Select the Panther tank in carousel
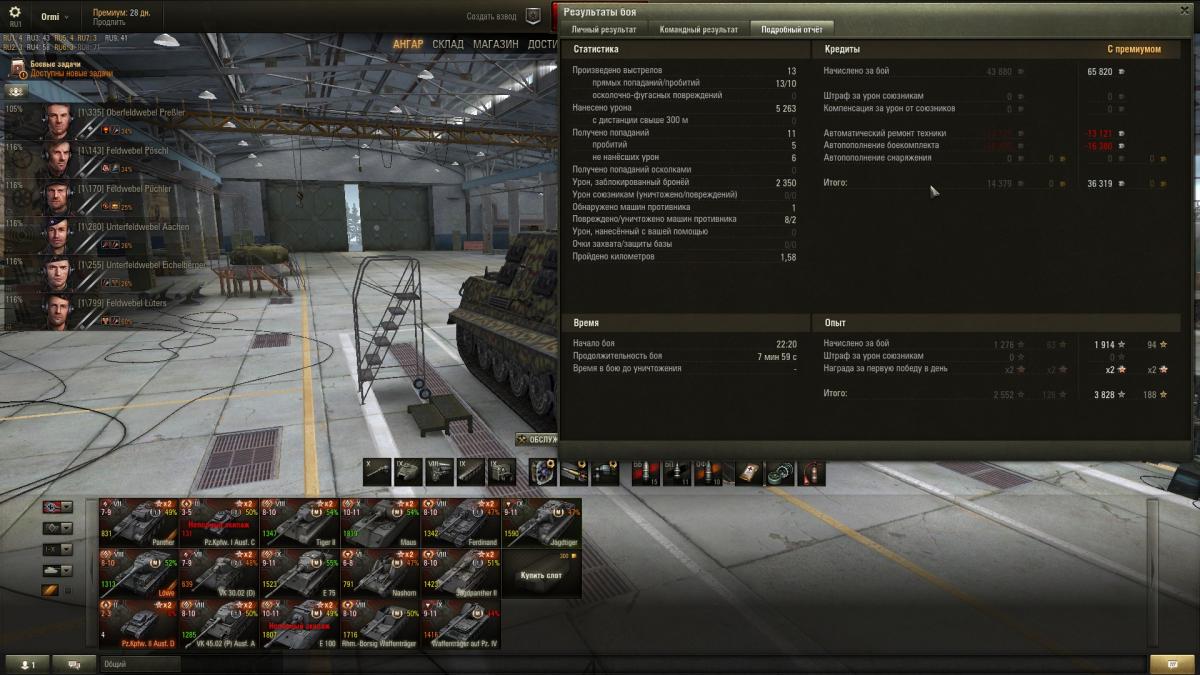This screenshot has width=1200, height=675. coord(138,523)
